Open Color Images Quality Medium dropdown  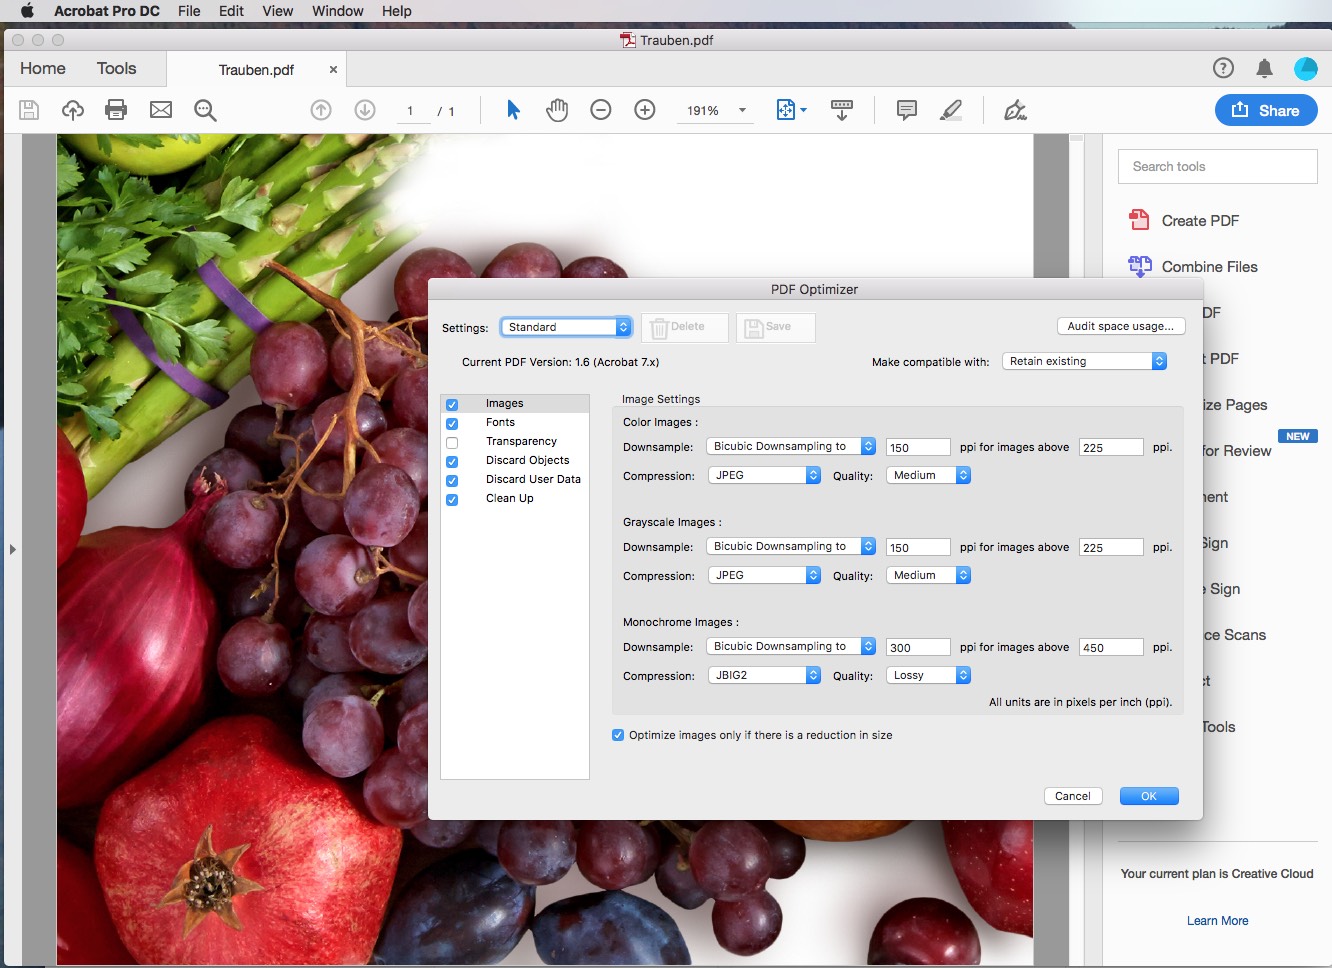pyautogui.click(x=928, y=475)
